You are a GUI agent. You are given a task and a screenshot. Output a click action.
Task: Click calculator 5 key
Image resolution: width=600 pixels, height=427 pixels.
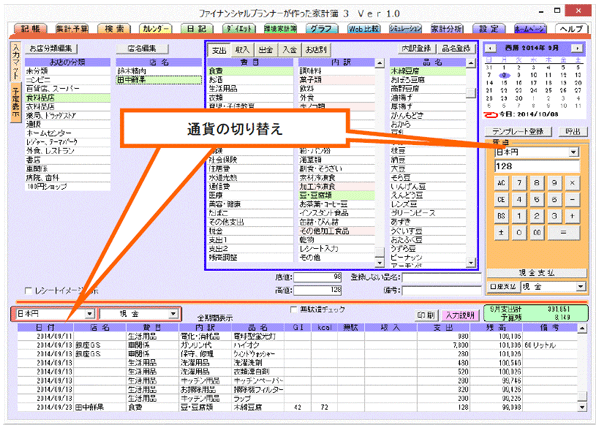point(536,199)
